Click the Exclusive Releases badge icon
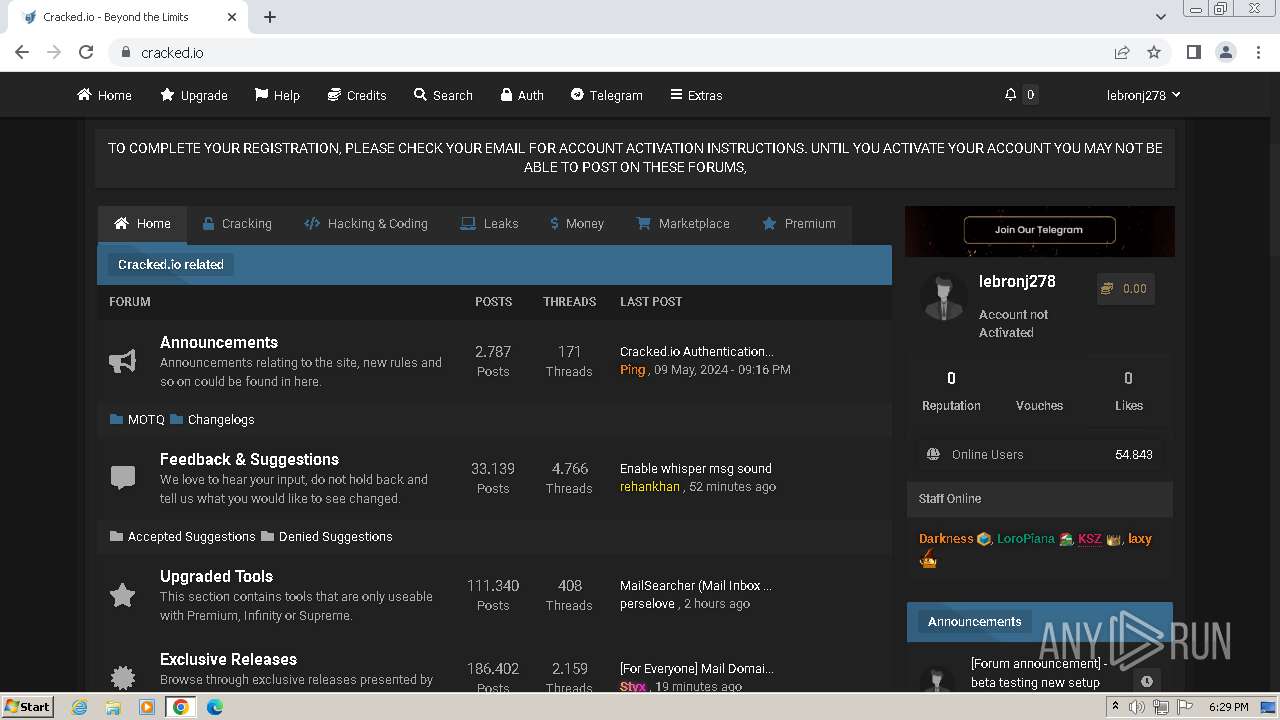1280x720 pixels. pos(122,678)
